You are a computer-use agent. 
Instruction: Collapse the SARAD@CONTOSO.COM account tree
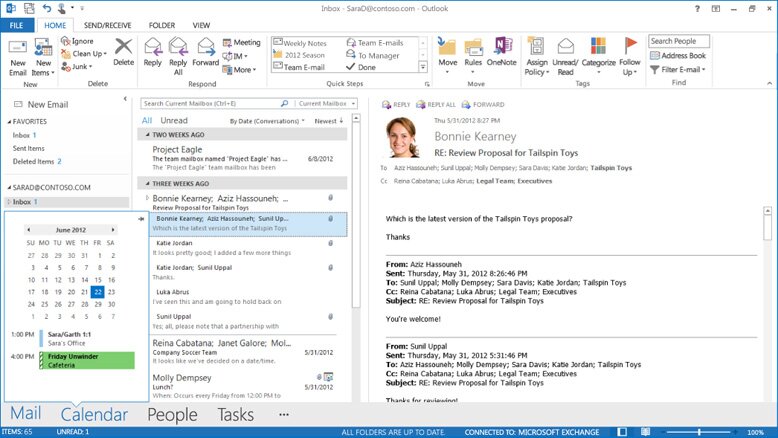9,188
